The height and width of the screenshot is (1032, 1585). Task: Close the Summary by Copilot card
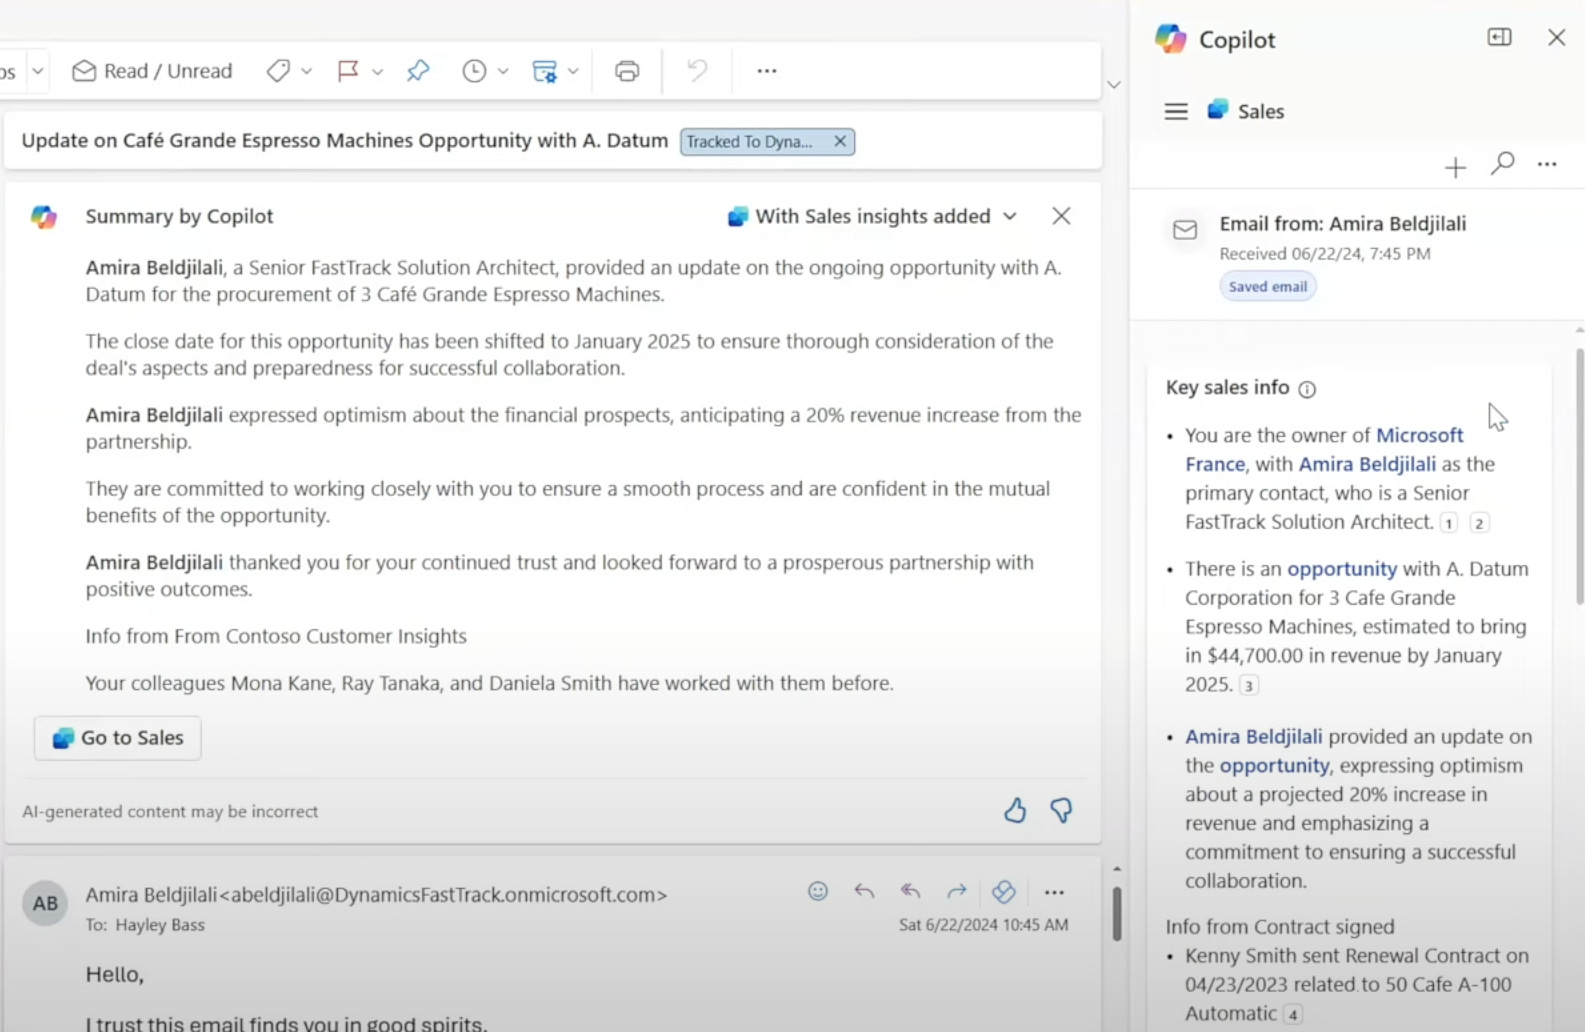tap(1061, 216)
